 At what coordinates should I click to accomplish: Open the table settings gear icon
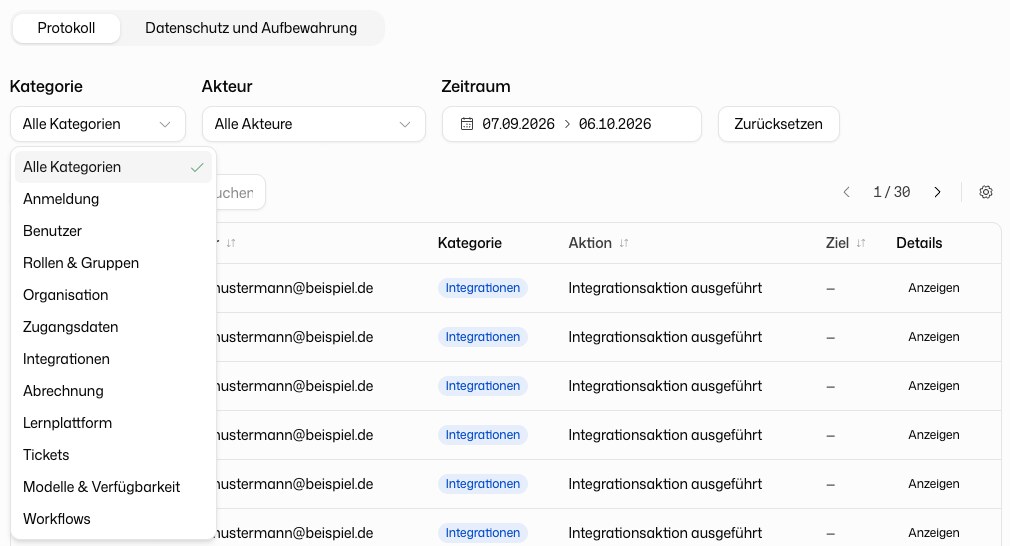tap(986, 192)
